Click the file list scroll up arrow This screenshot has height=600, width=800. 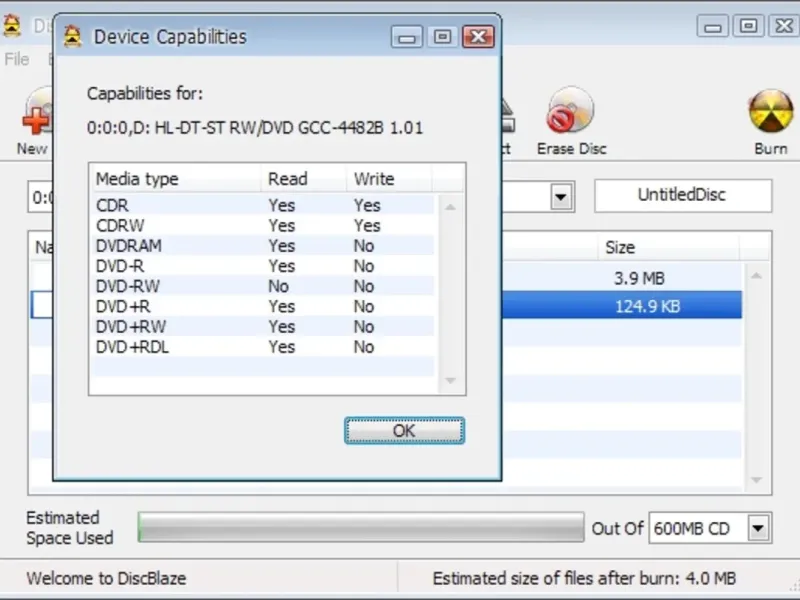[757, 276]
